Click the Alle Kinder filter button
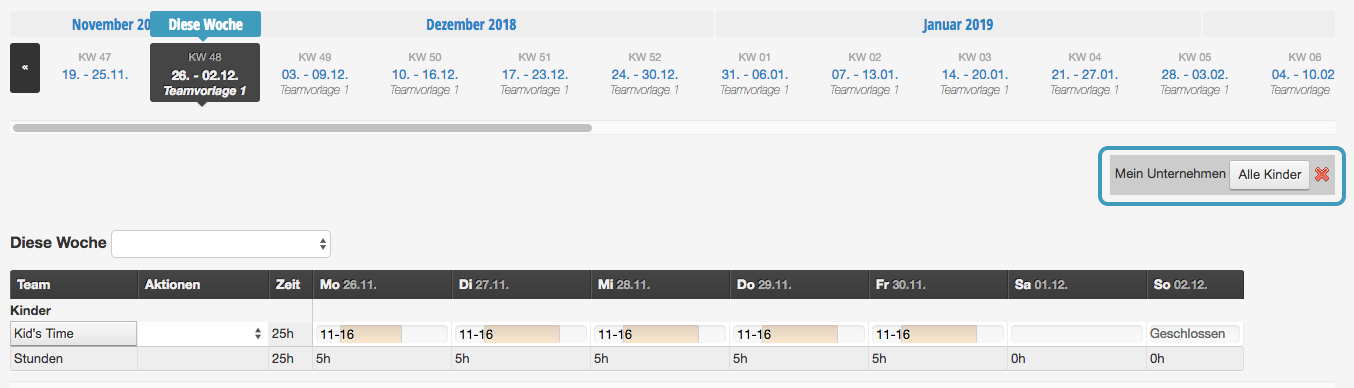Screen dimensions: 1354x388 click(x=1269, y=174)
